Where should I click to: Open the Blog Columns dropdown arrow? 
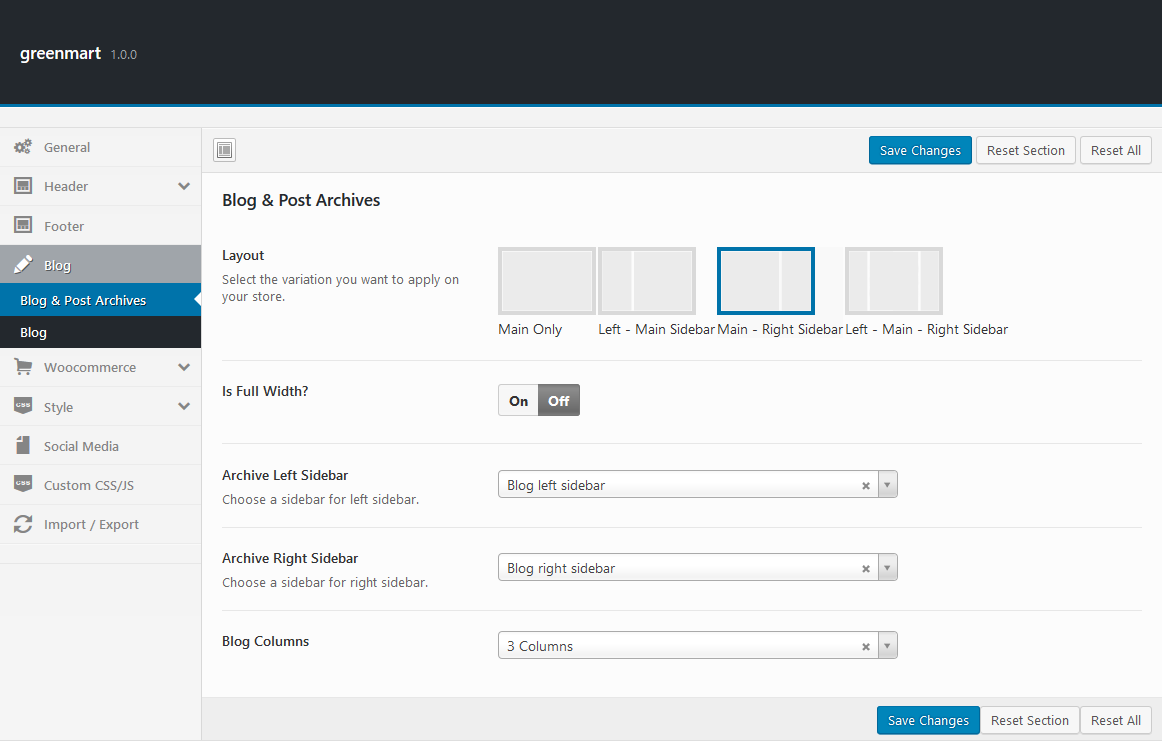888,646
